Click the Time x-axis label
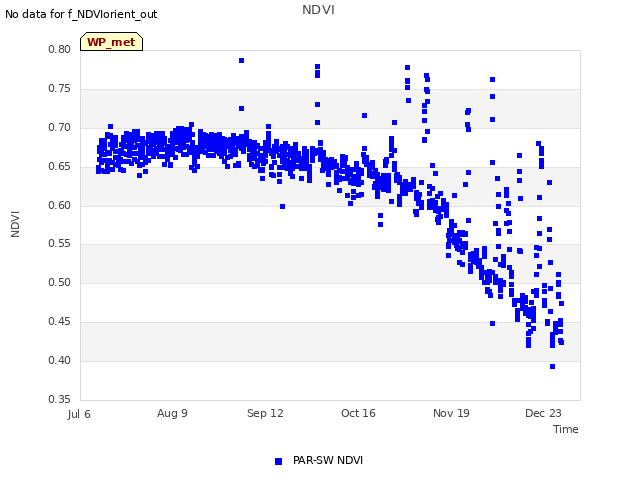This screenshot has width=640, height=480. point(565,429)
